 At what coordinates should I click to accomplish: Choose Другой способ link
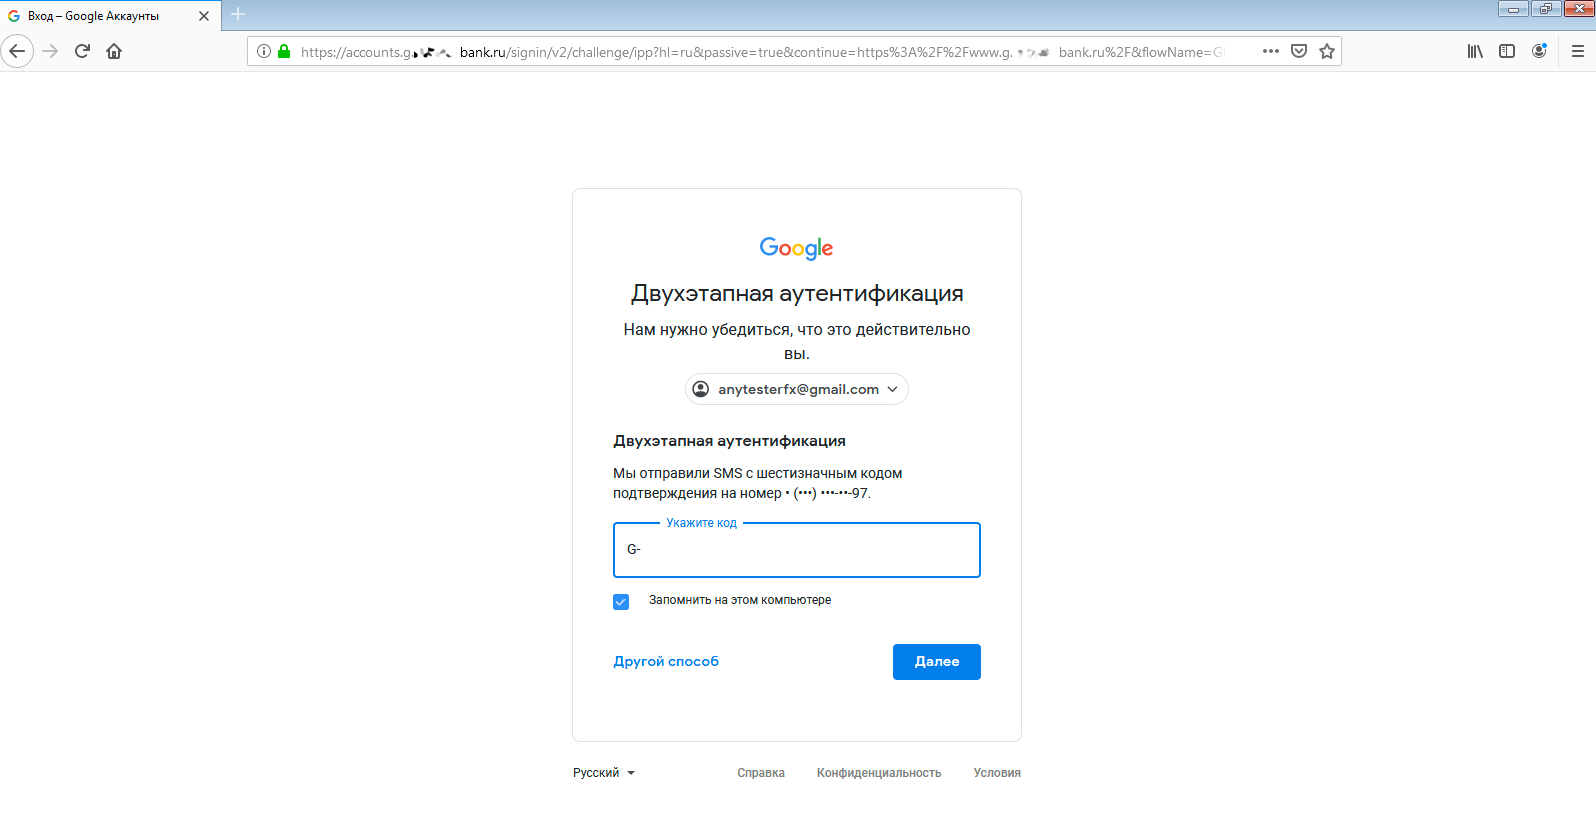point(666,662)
